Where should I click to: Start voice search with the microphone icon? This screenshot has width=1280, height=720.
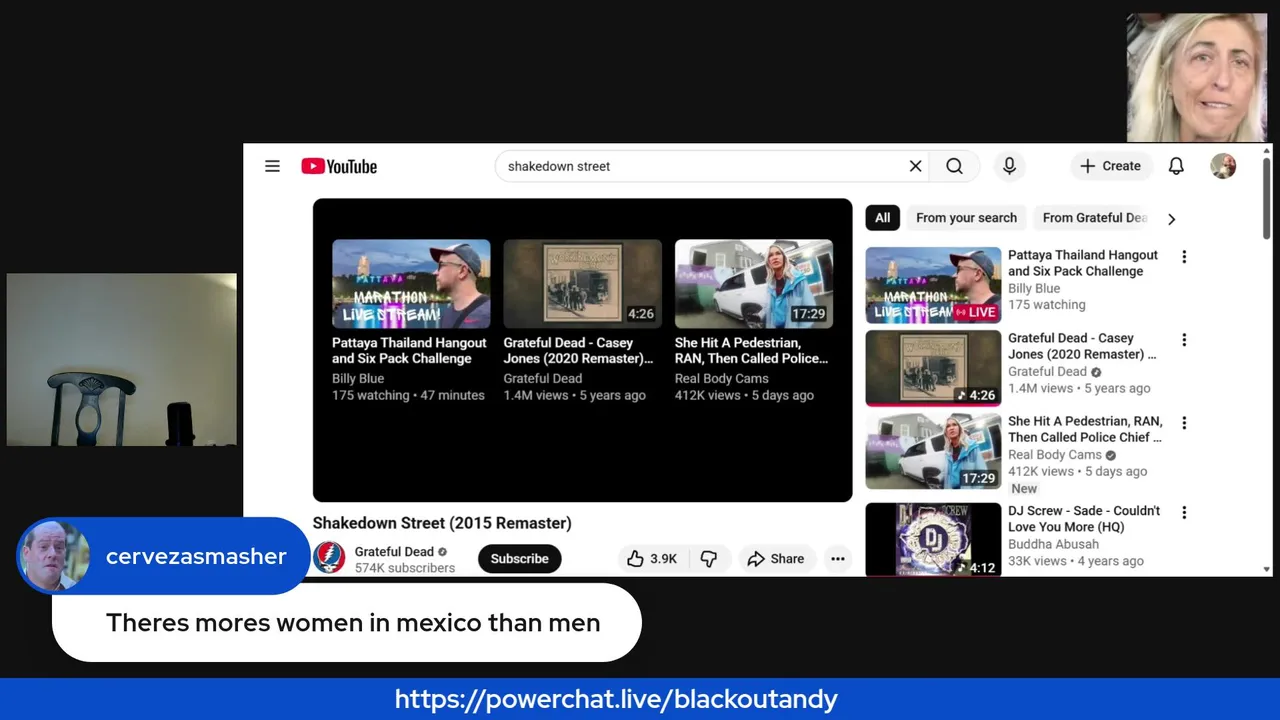(1009, 166)
